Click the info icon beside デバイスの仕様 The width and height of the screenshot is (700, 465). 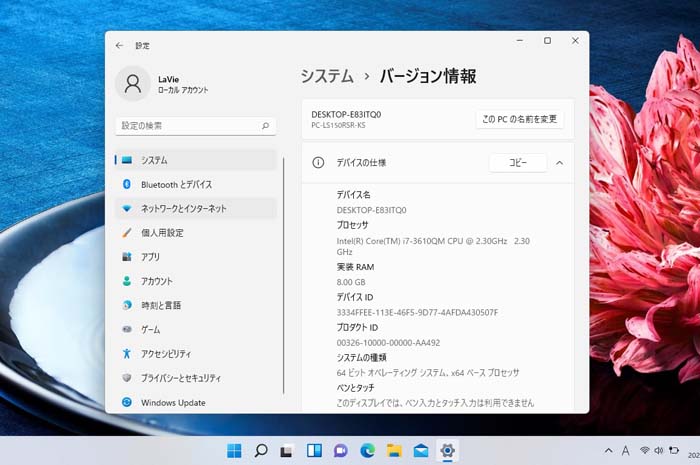318,162
